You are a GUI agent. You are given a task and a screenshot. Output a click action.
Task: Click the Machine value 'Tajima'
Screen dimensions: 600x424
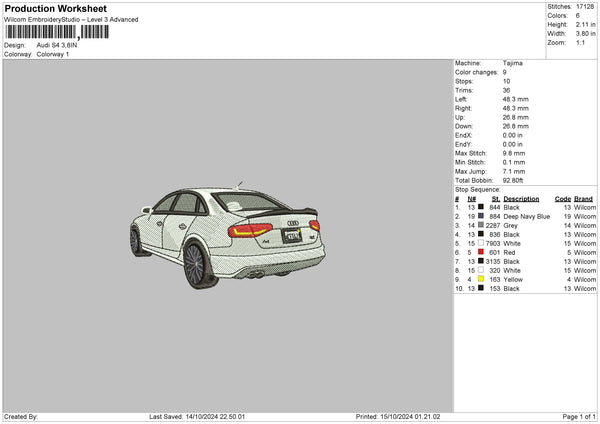click(x=512, y=63)
